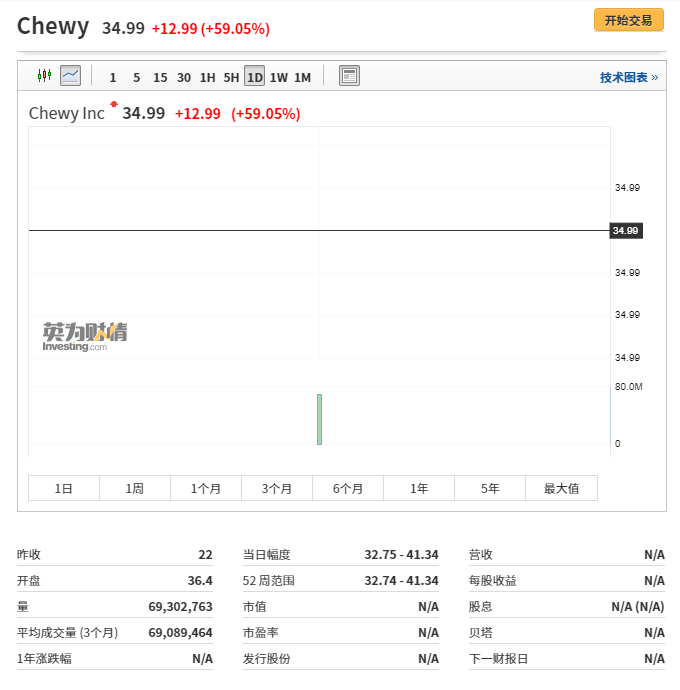Show the 1年 time range
Viewport: 680px width, 690px height.
[x=419, y=488]
